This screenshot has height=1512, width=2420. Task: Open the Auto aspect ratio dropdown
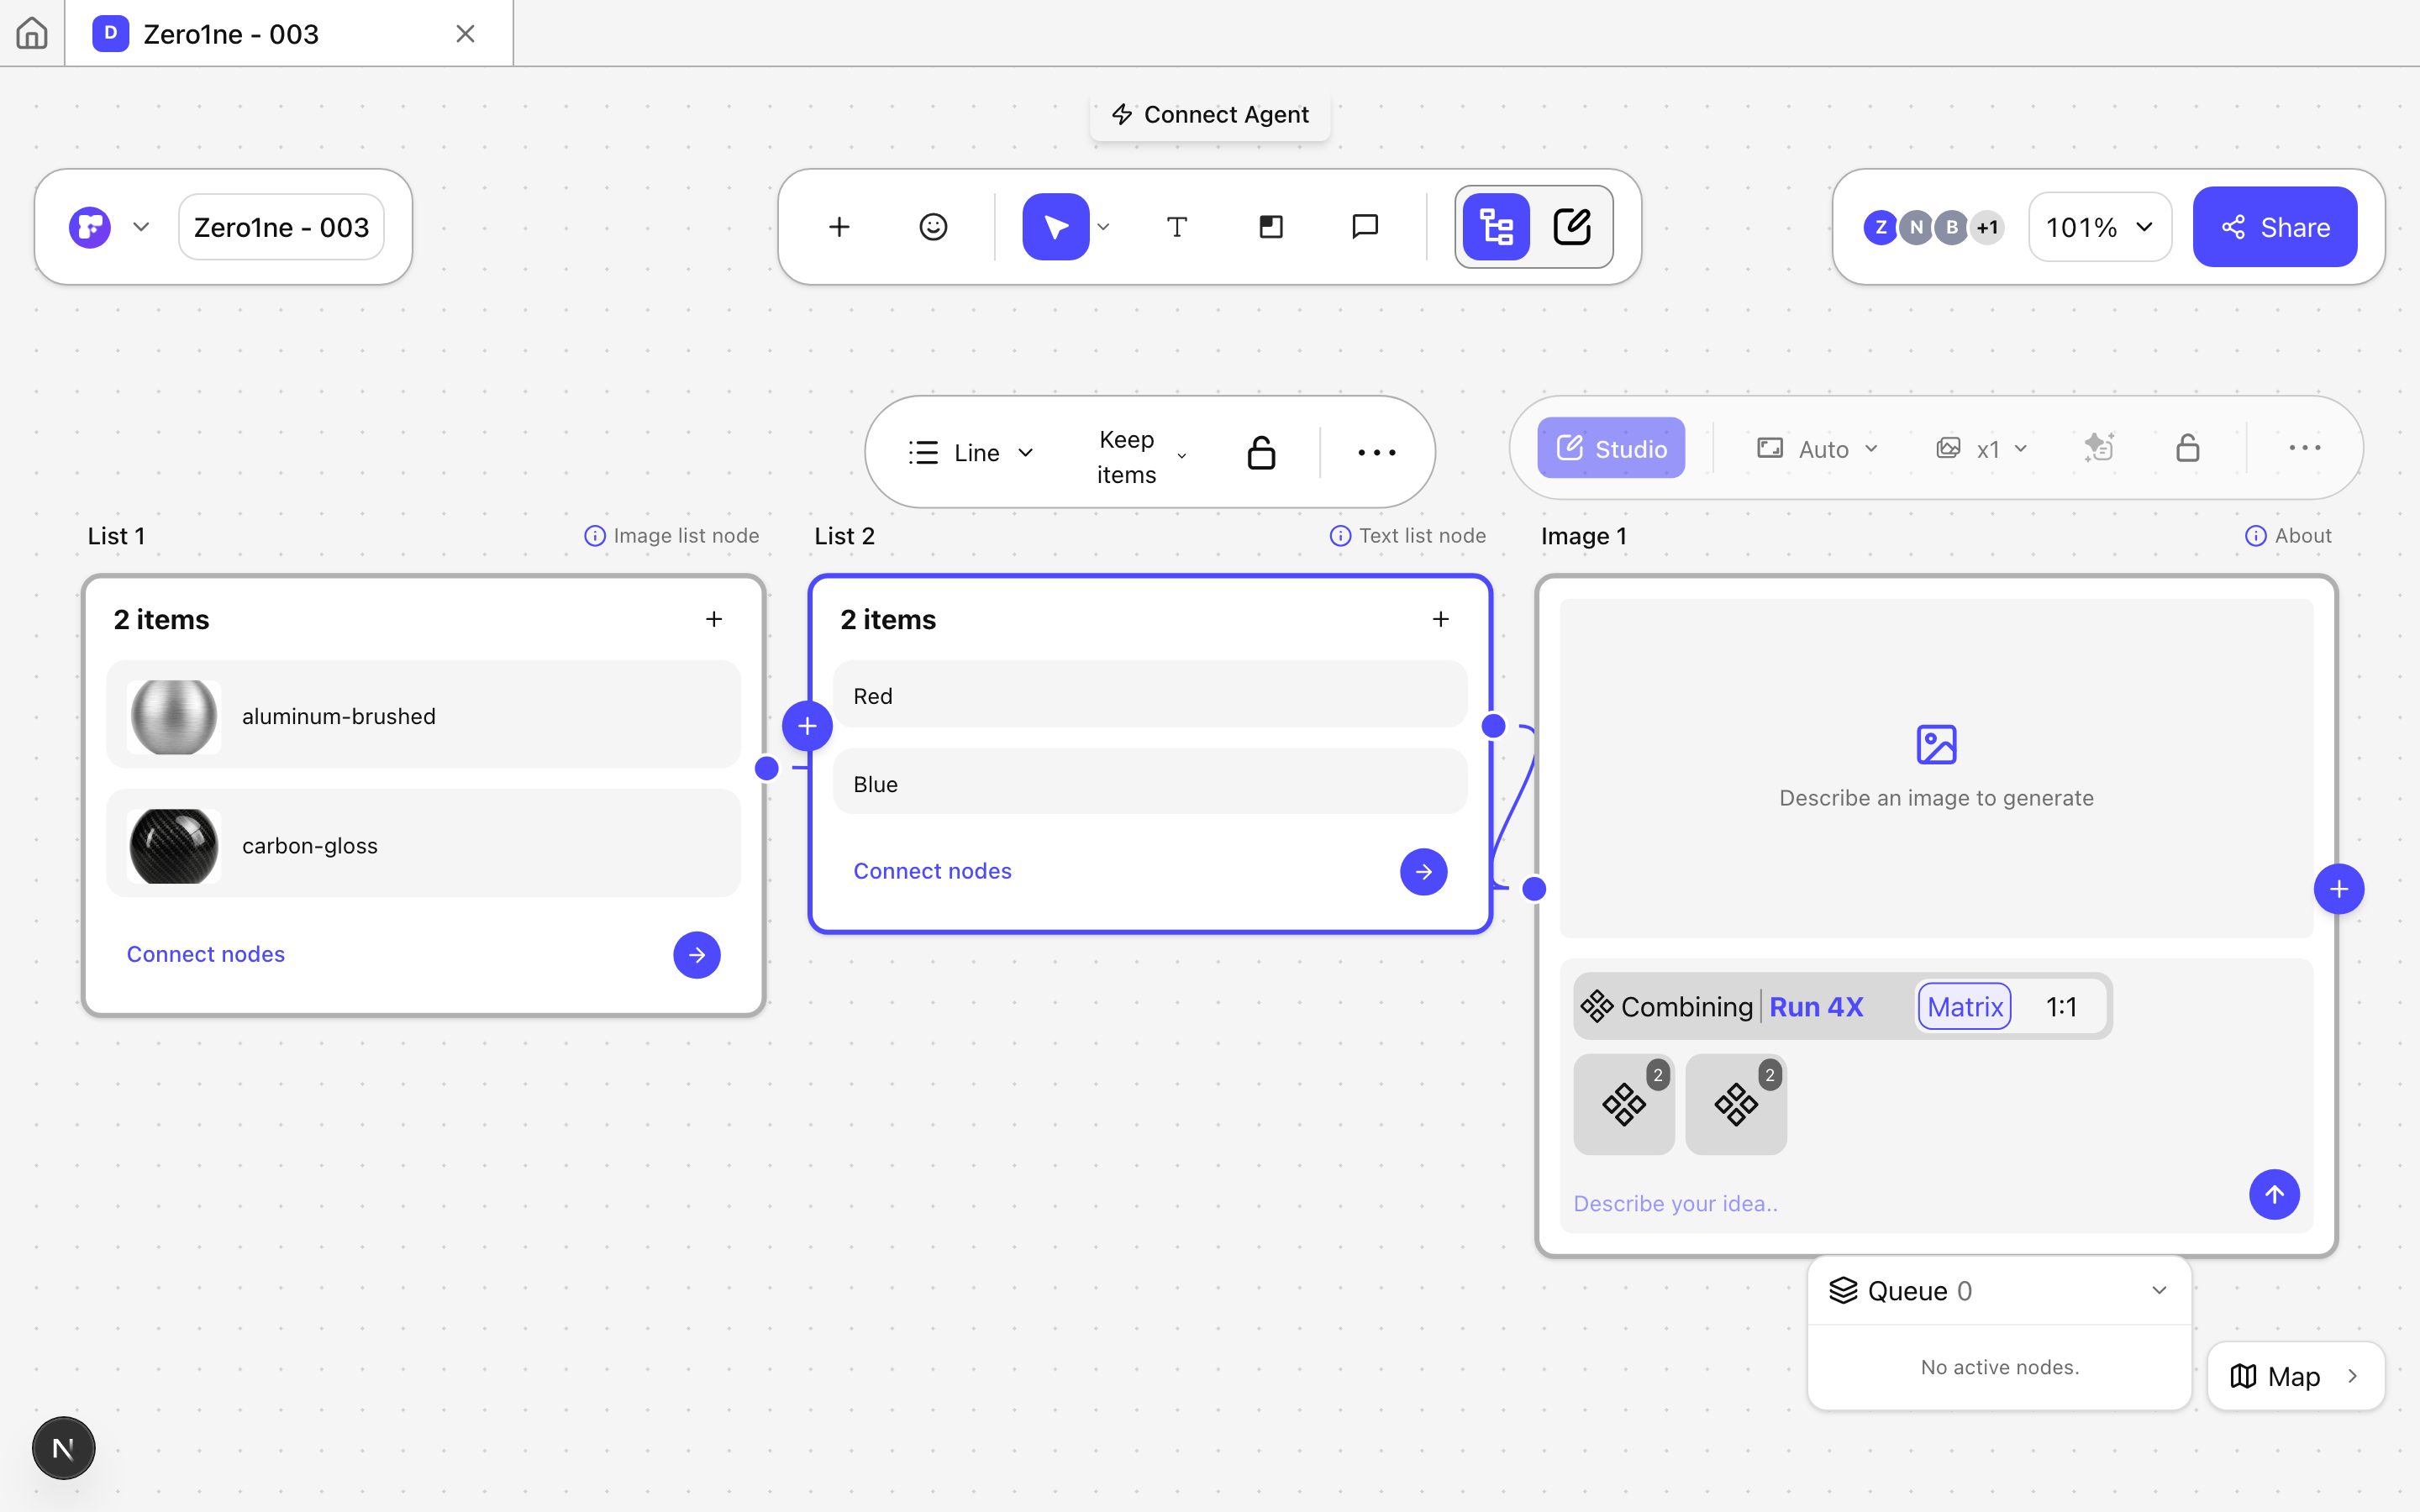1818,449
